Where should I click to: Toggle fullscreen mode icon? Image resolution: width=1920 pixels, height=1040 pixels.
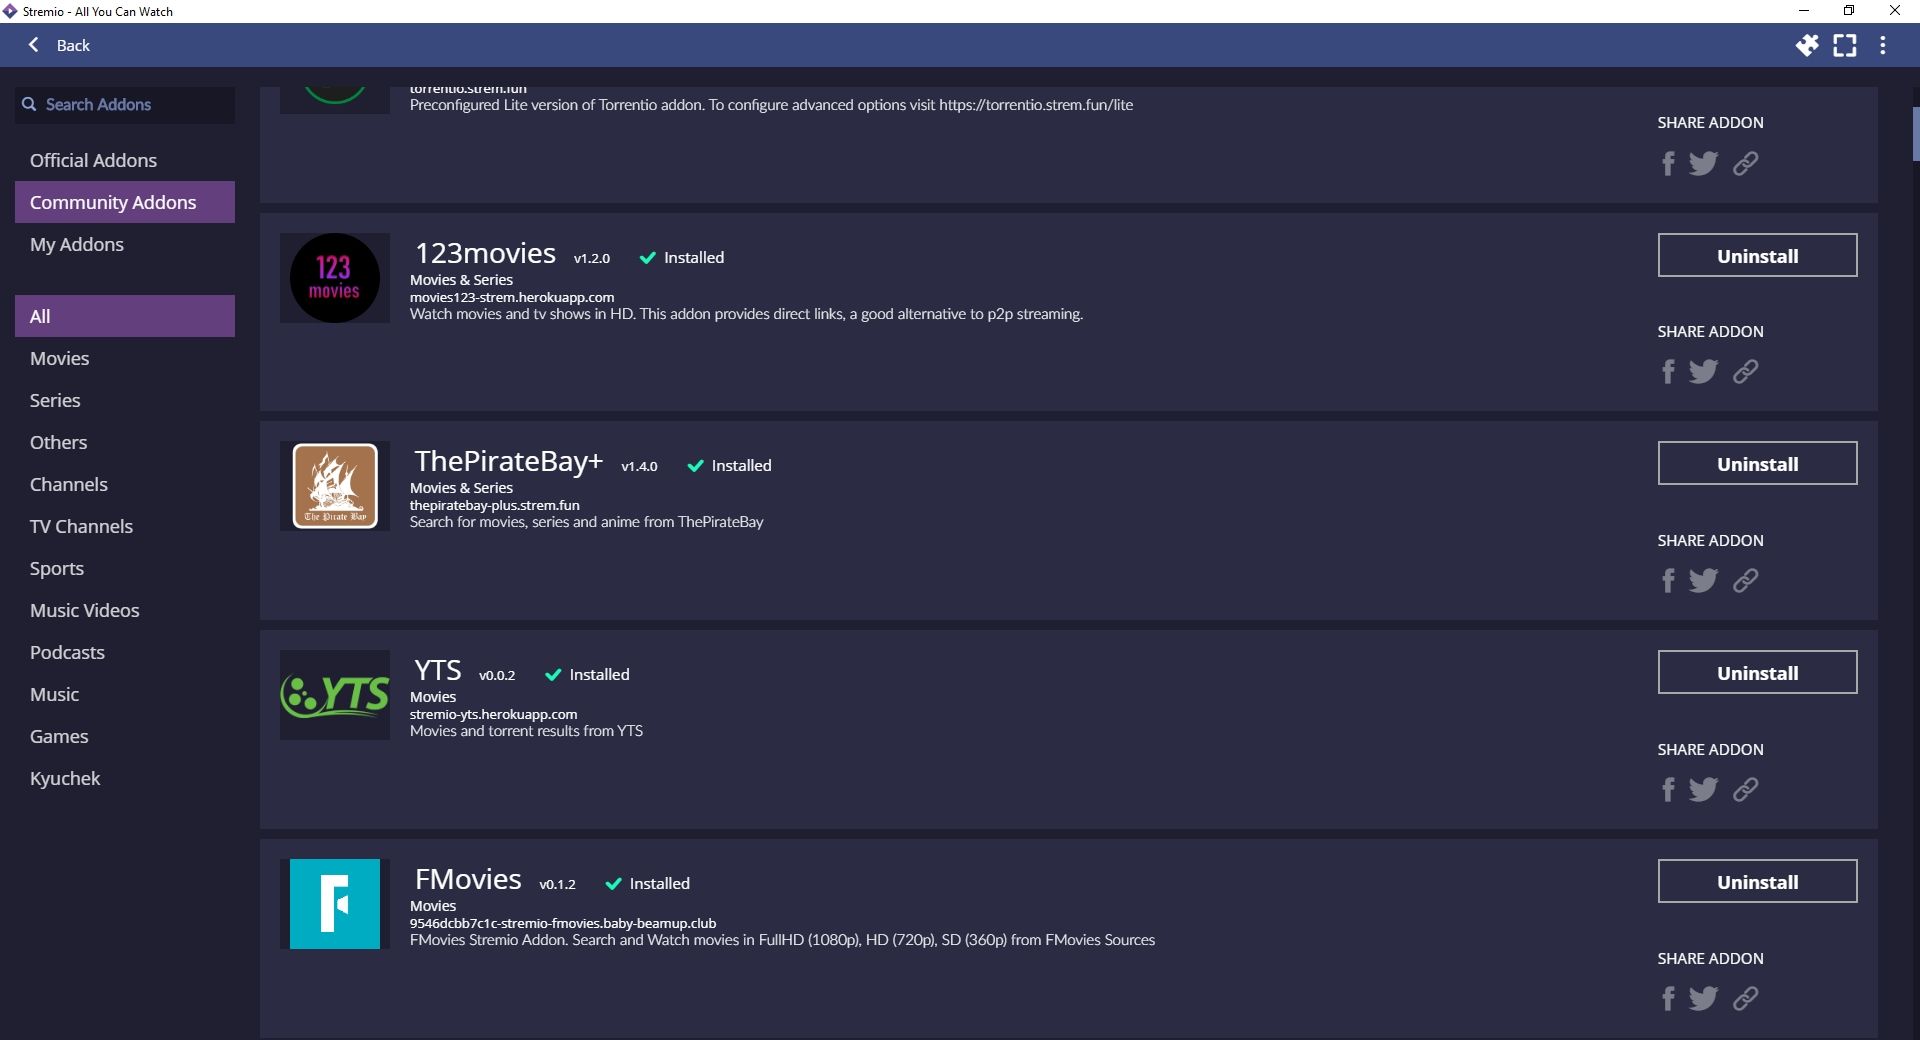(x=1844, y=46)
